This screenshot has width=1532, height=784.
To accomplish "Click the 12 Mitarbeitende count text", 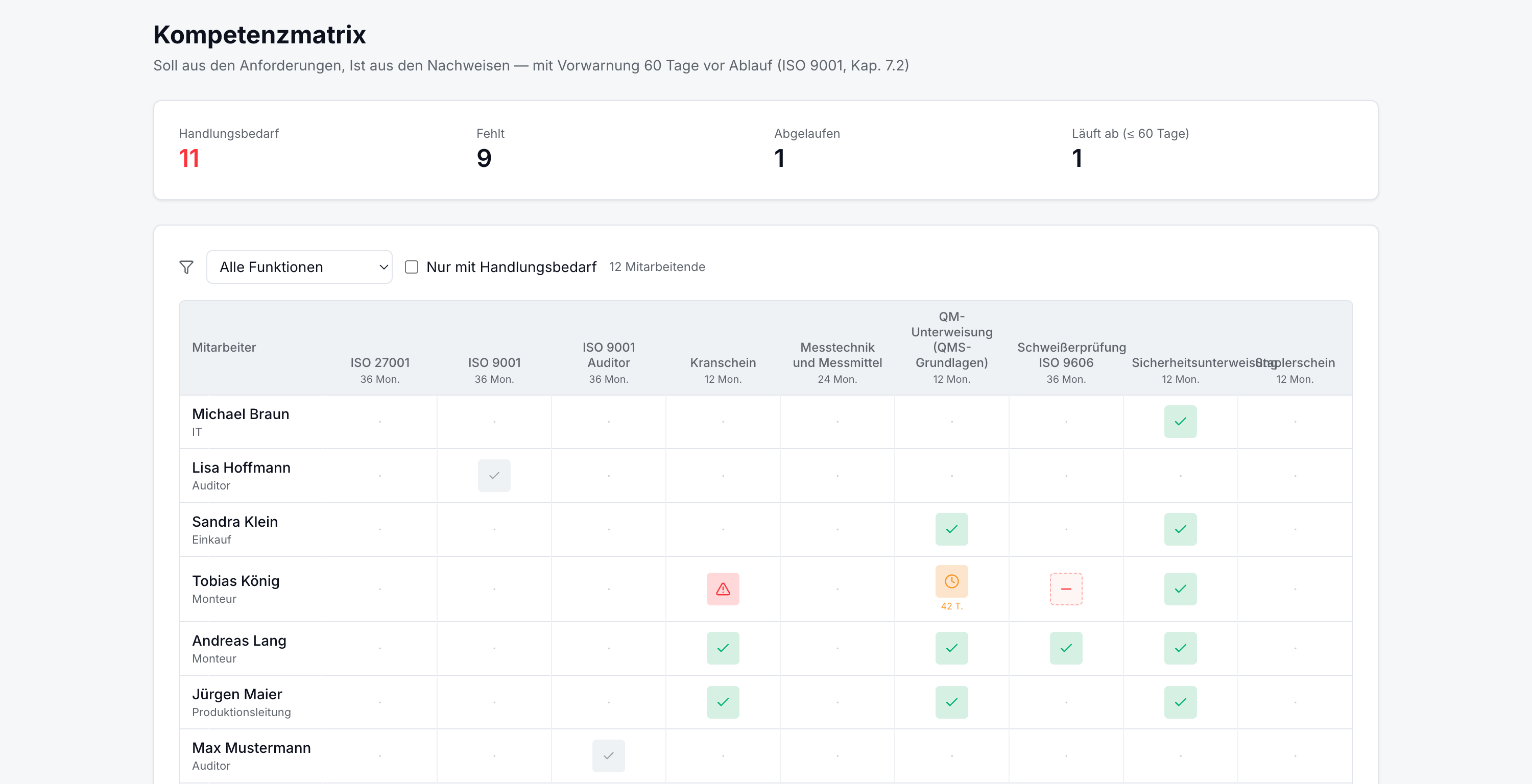I will pyautogui.click(x=657, y=267).
